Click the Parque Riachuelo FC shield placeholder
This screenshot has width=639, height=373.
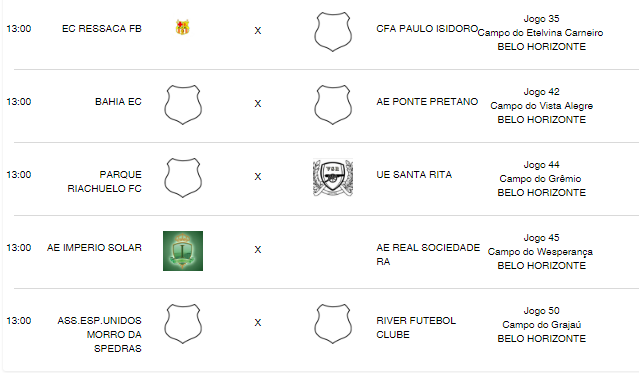pyautogui.click(x=183, y=178)
